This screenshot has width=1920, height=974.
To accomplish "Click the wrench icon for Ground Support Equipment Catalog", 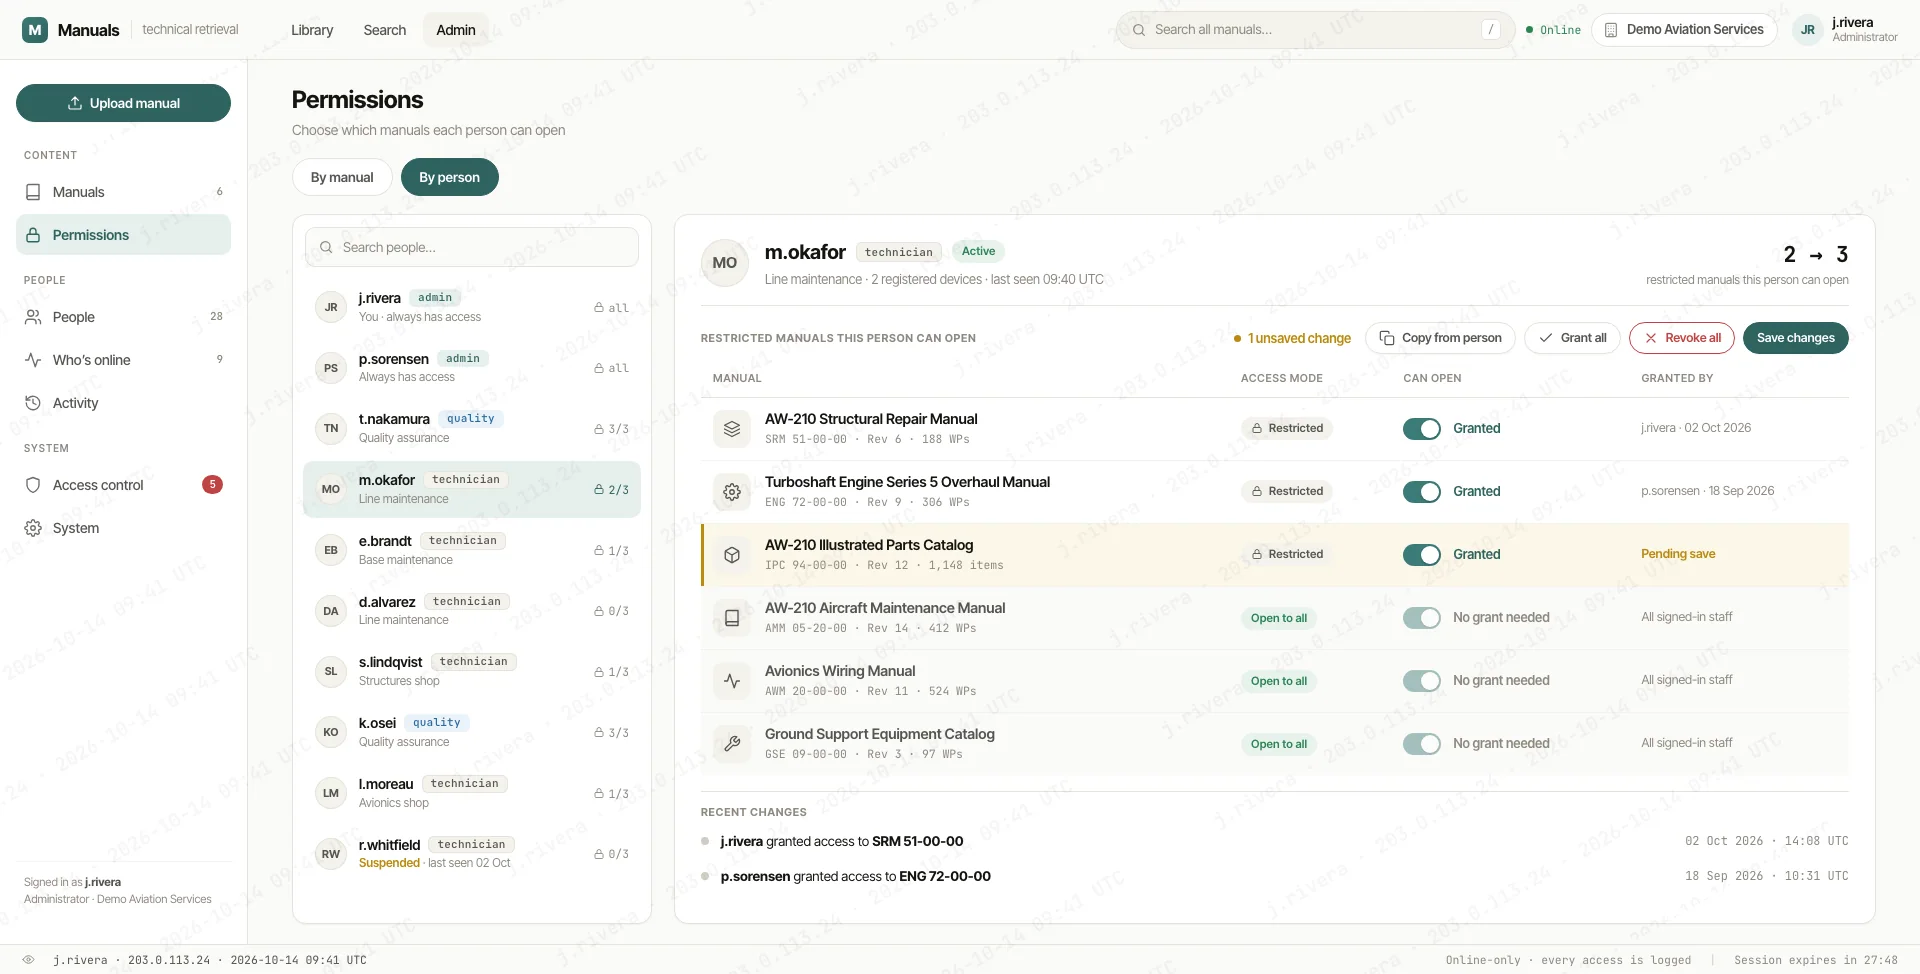I will [732, 744].
